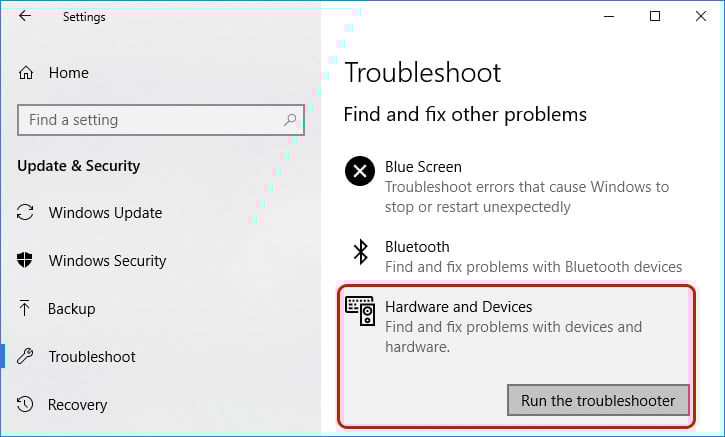Image resolution: width=725 pixels, height=437 pixels.
Task: Select Recovery in the sidebar
Action: click(x=77, y=405)
